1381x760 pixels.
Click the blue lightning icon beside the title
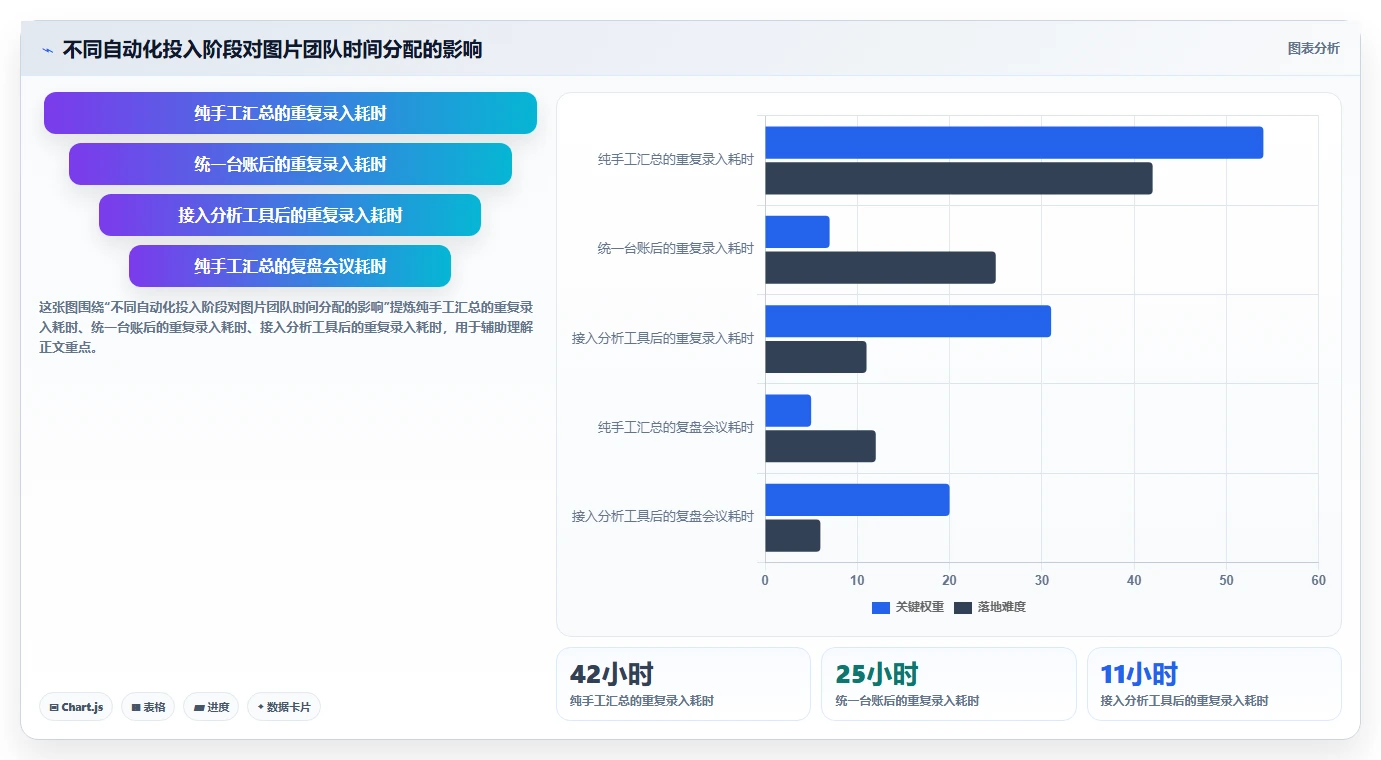click(48, 50)
